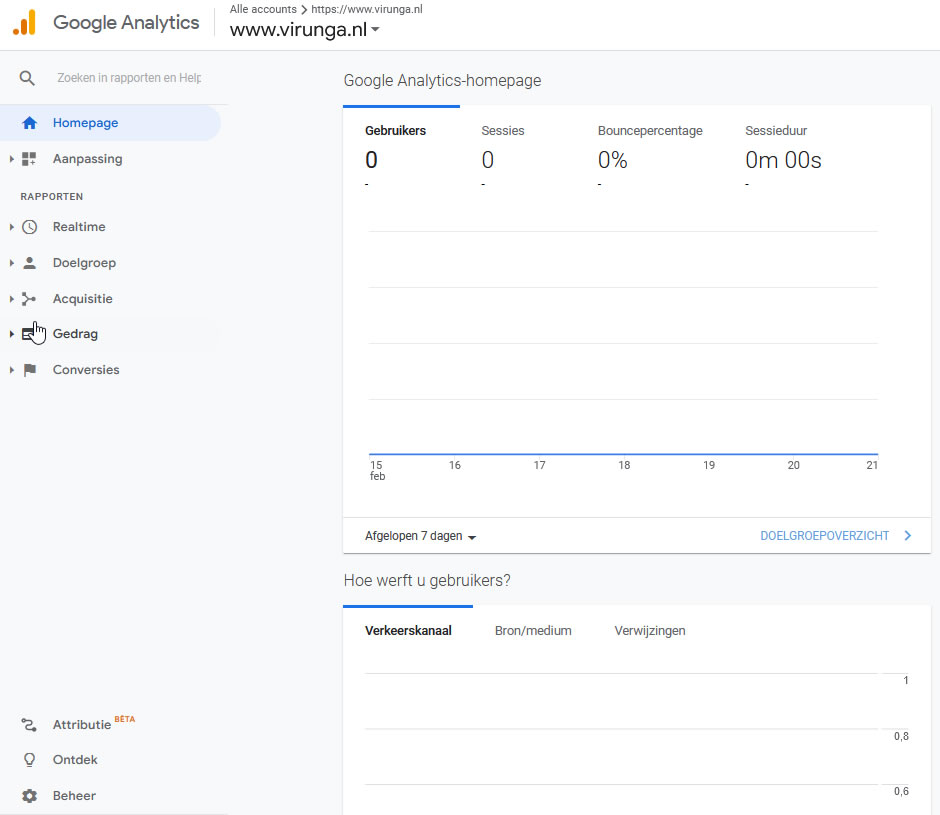Focus the Zoeken in rapporten search field

129,78
